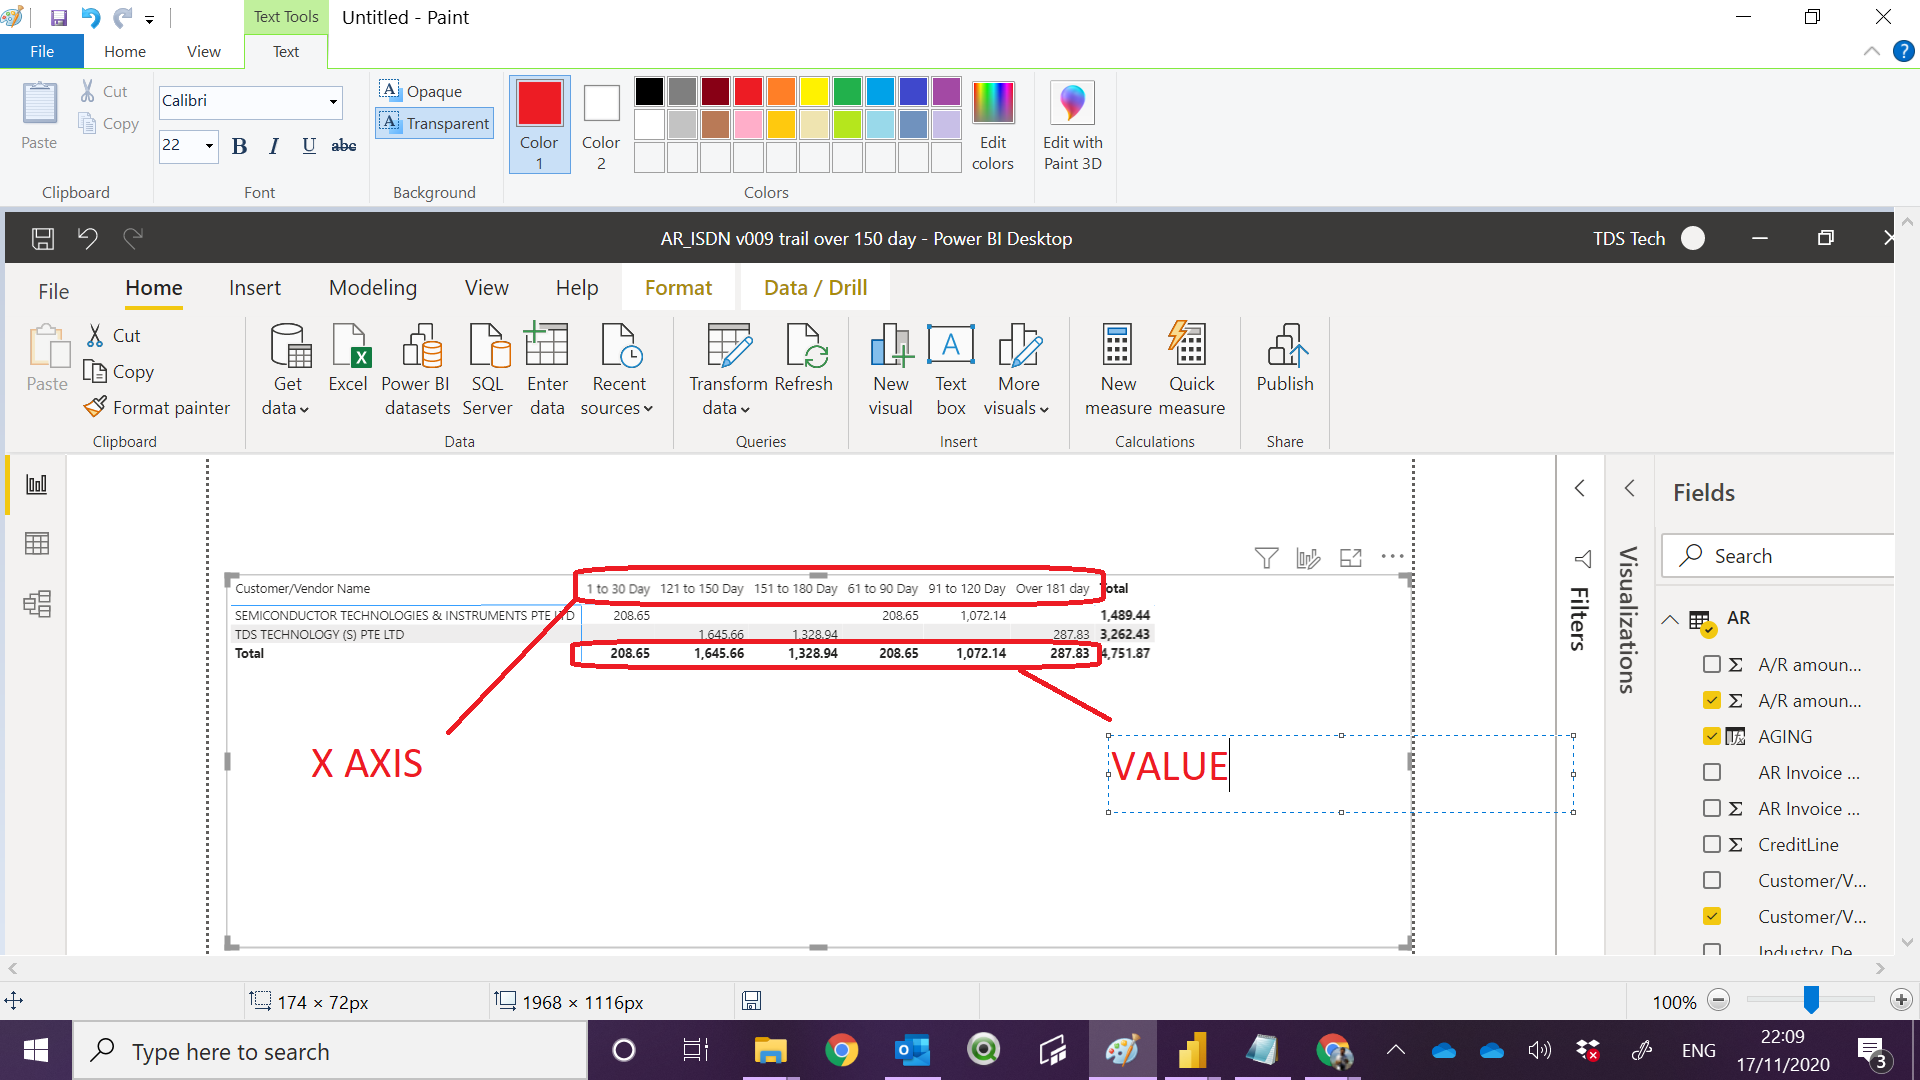This screenshot has height=1080, width=1920.
Task: Open Data view table icon in Power BI
Action: coord(37,544)
